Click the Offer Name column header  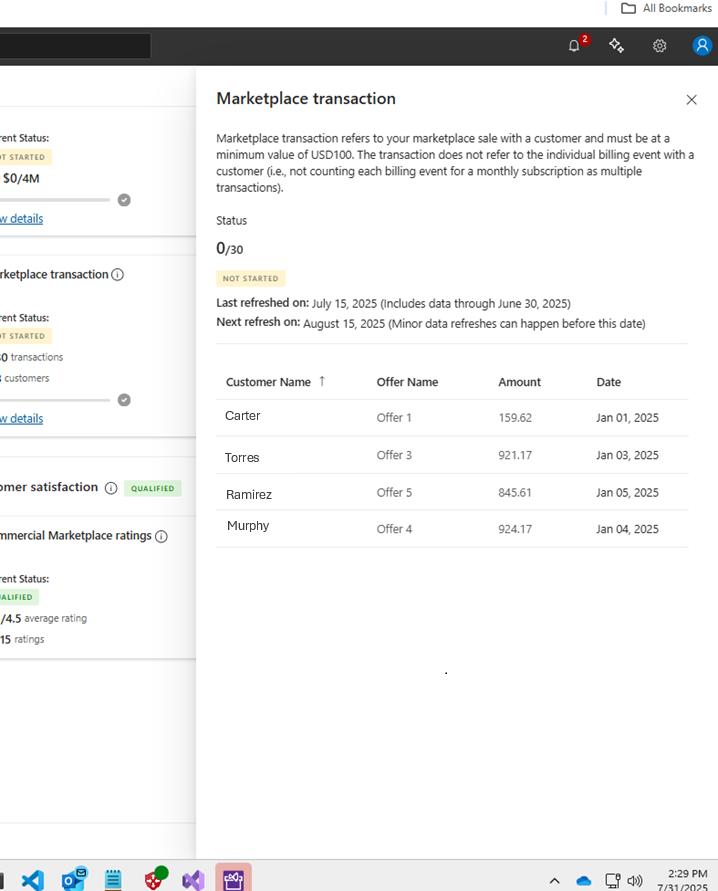(x=407, y=382)
